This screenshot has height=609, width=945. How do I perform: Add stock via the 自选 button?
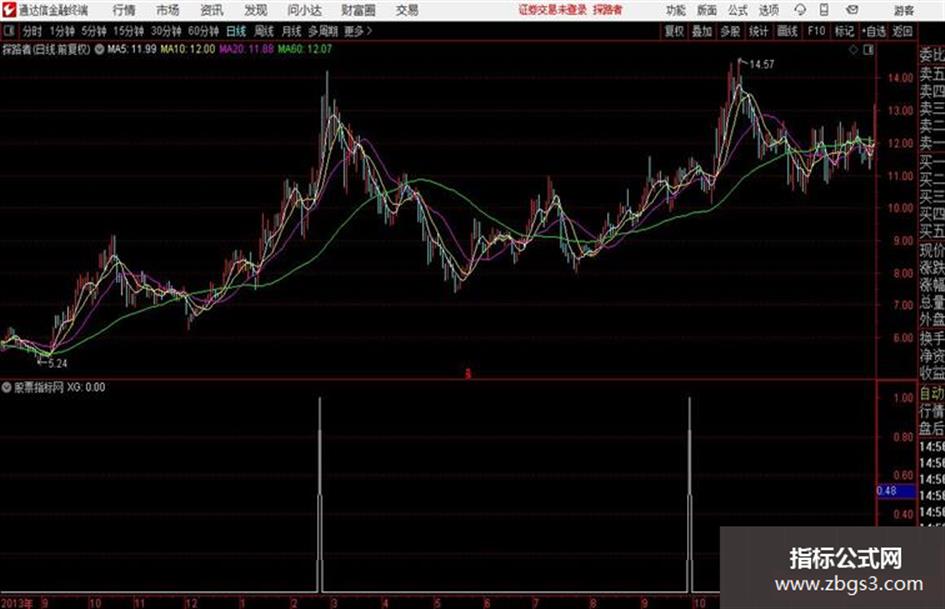point(873,31)
